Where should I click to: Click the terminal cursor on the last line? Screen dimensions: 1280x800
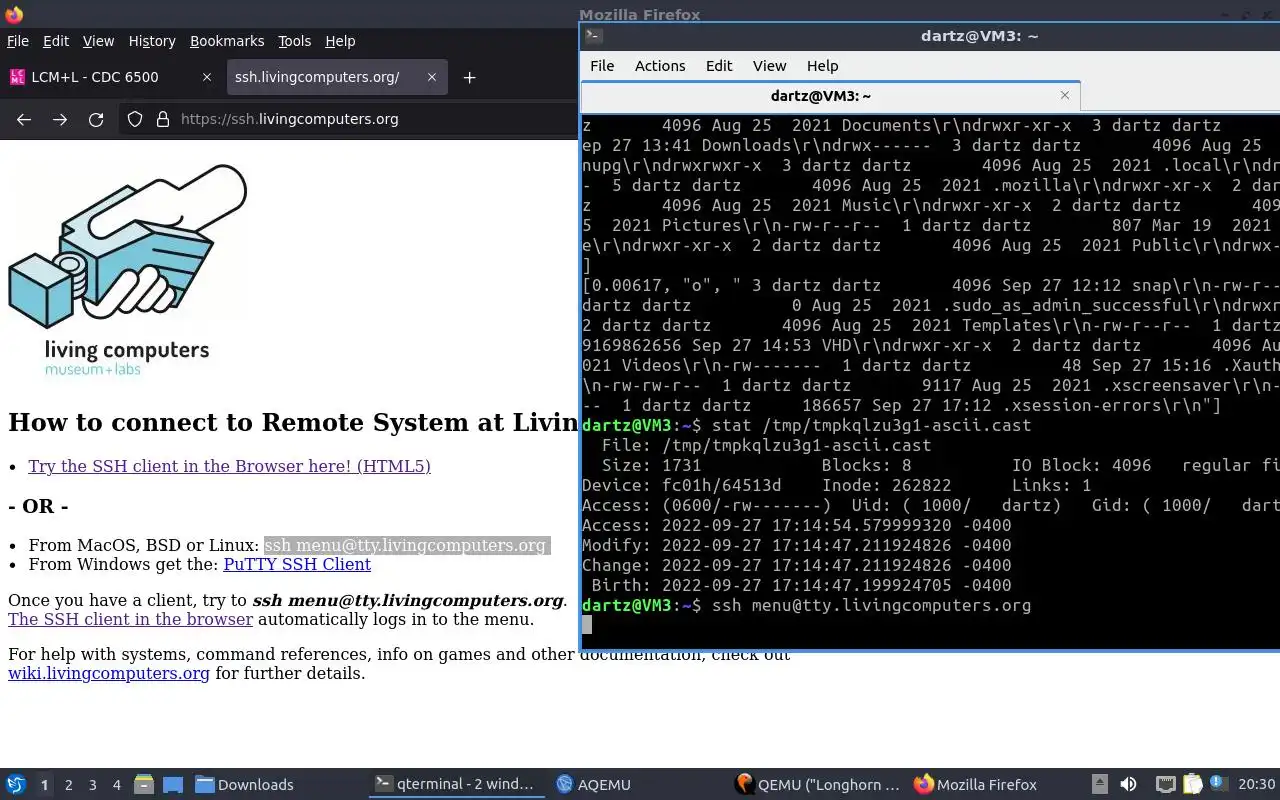click(x=587, y=625)
